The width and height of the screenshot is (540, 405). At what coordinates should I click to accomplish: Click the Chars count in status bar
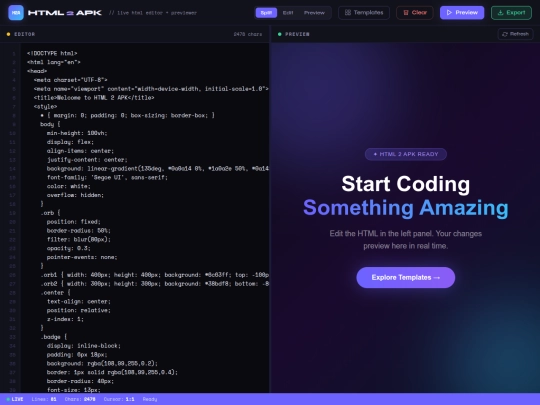click(80, 399)
